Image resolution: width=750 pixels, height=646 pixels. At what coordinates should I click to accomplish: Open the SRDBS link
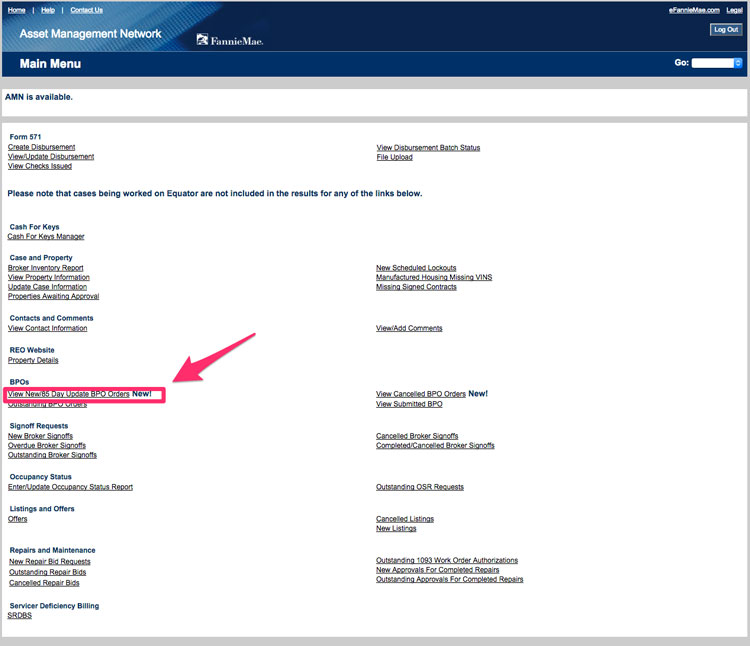20,616
